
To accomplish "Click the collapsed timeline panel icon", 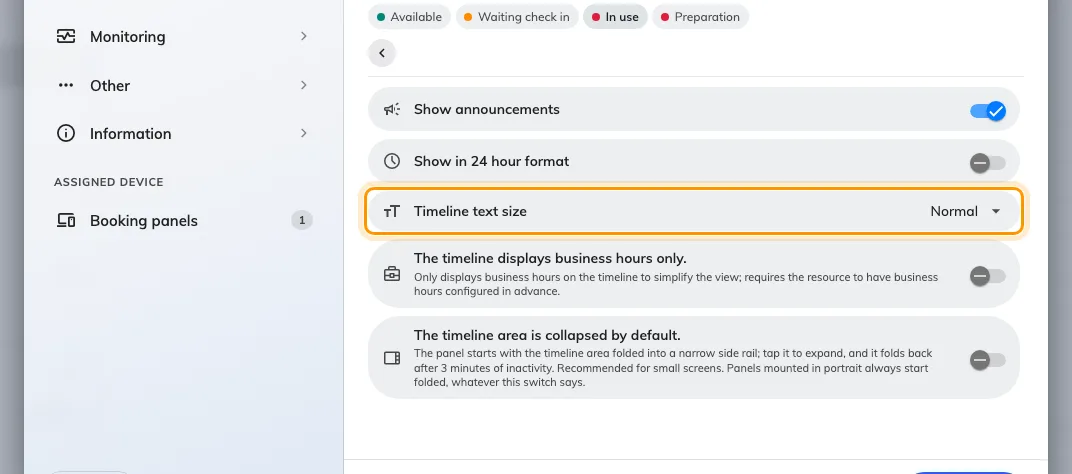I will 392,358.
